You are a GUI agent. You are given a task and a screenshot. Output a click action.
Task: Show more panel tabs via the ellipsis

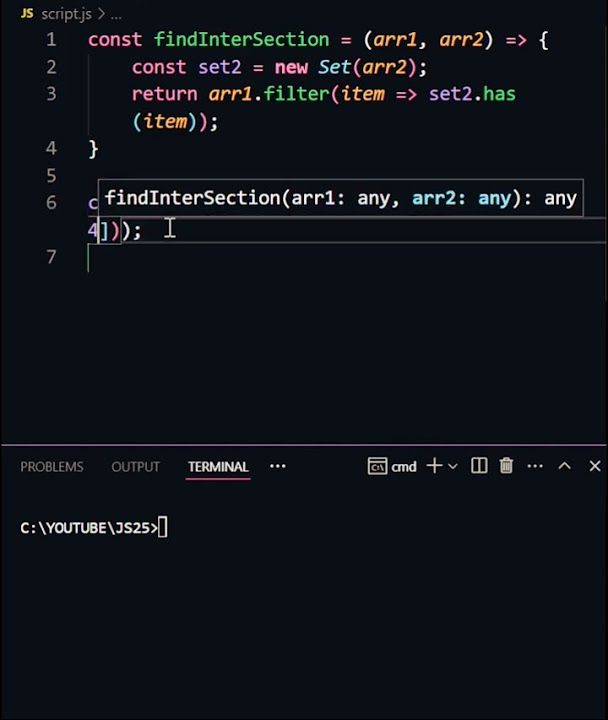[x=278, y=466]
